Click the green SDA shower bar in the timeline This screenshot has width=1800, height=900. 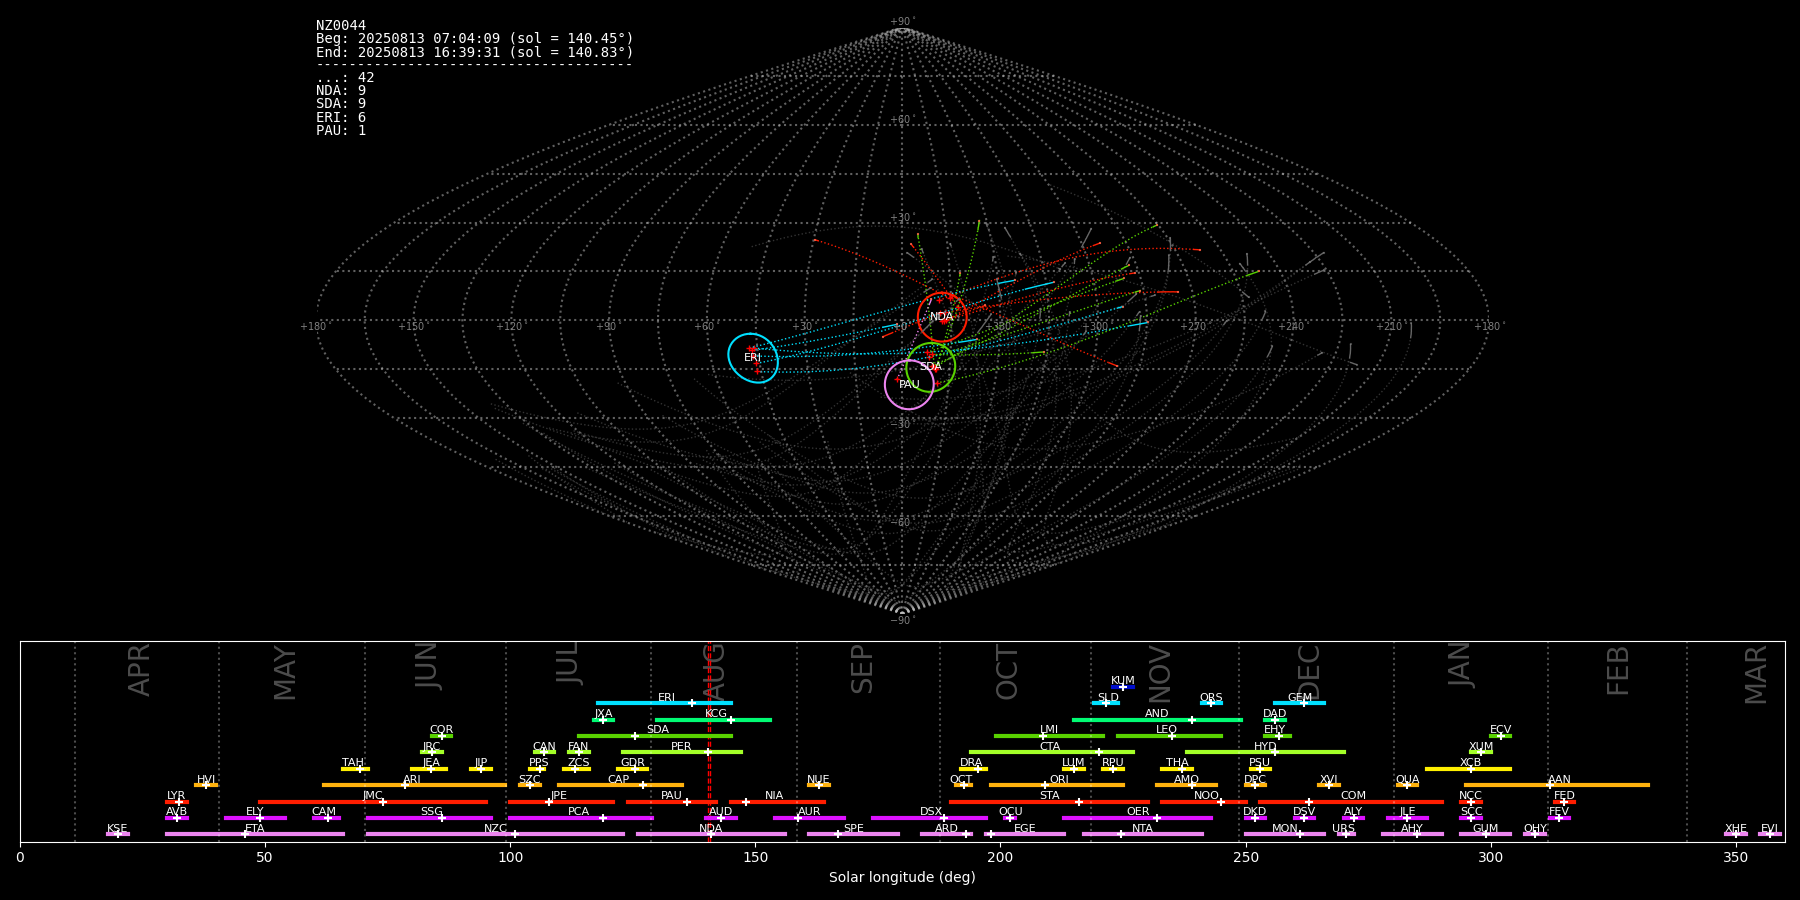coord(655,736)
